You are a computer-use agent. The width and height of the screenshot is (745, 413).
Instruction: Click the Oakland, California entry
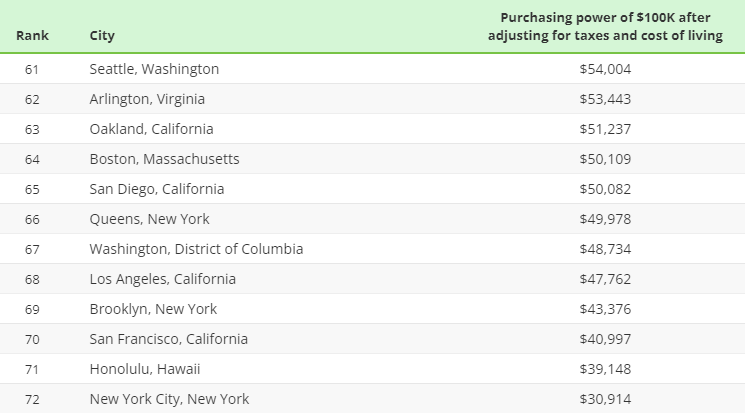pos(152,129)
